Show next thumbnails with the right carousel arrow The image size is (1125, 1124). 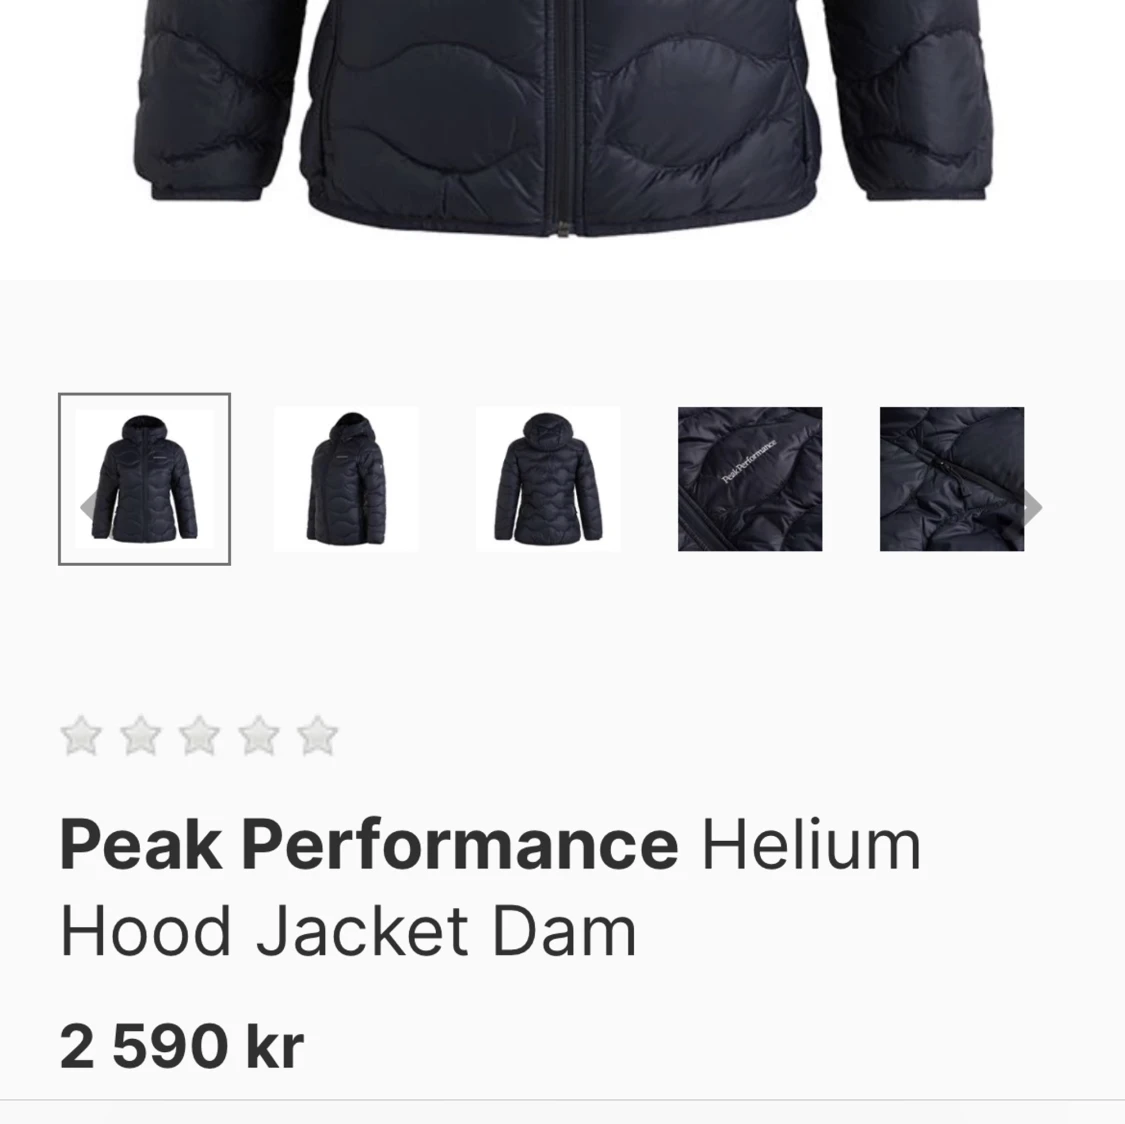[x=1033, y=506]
